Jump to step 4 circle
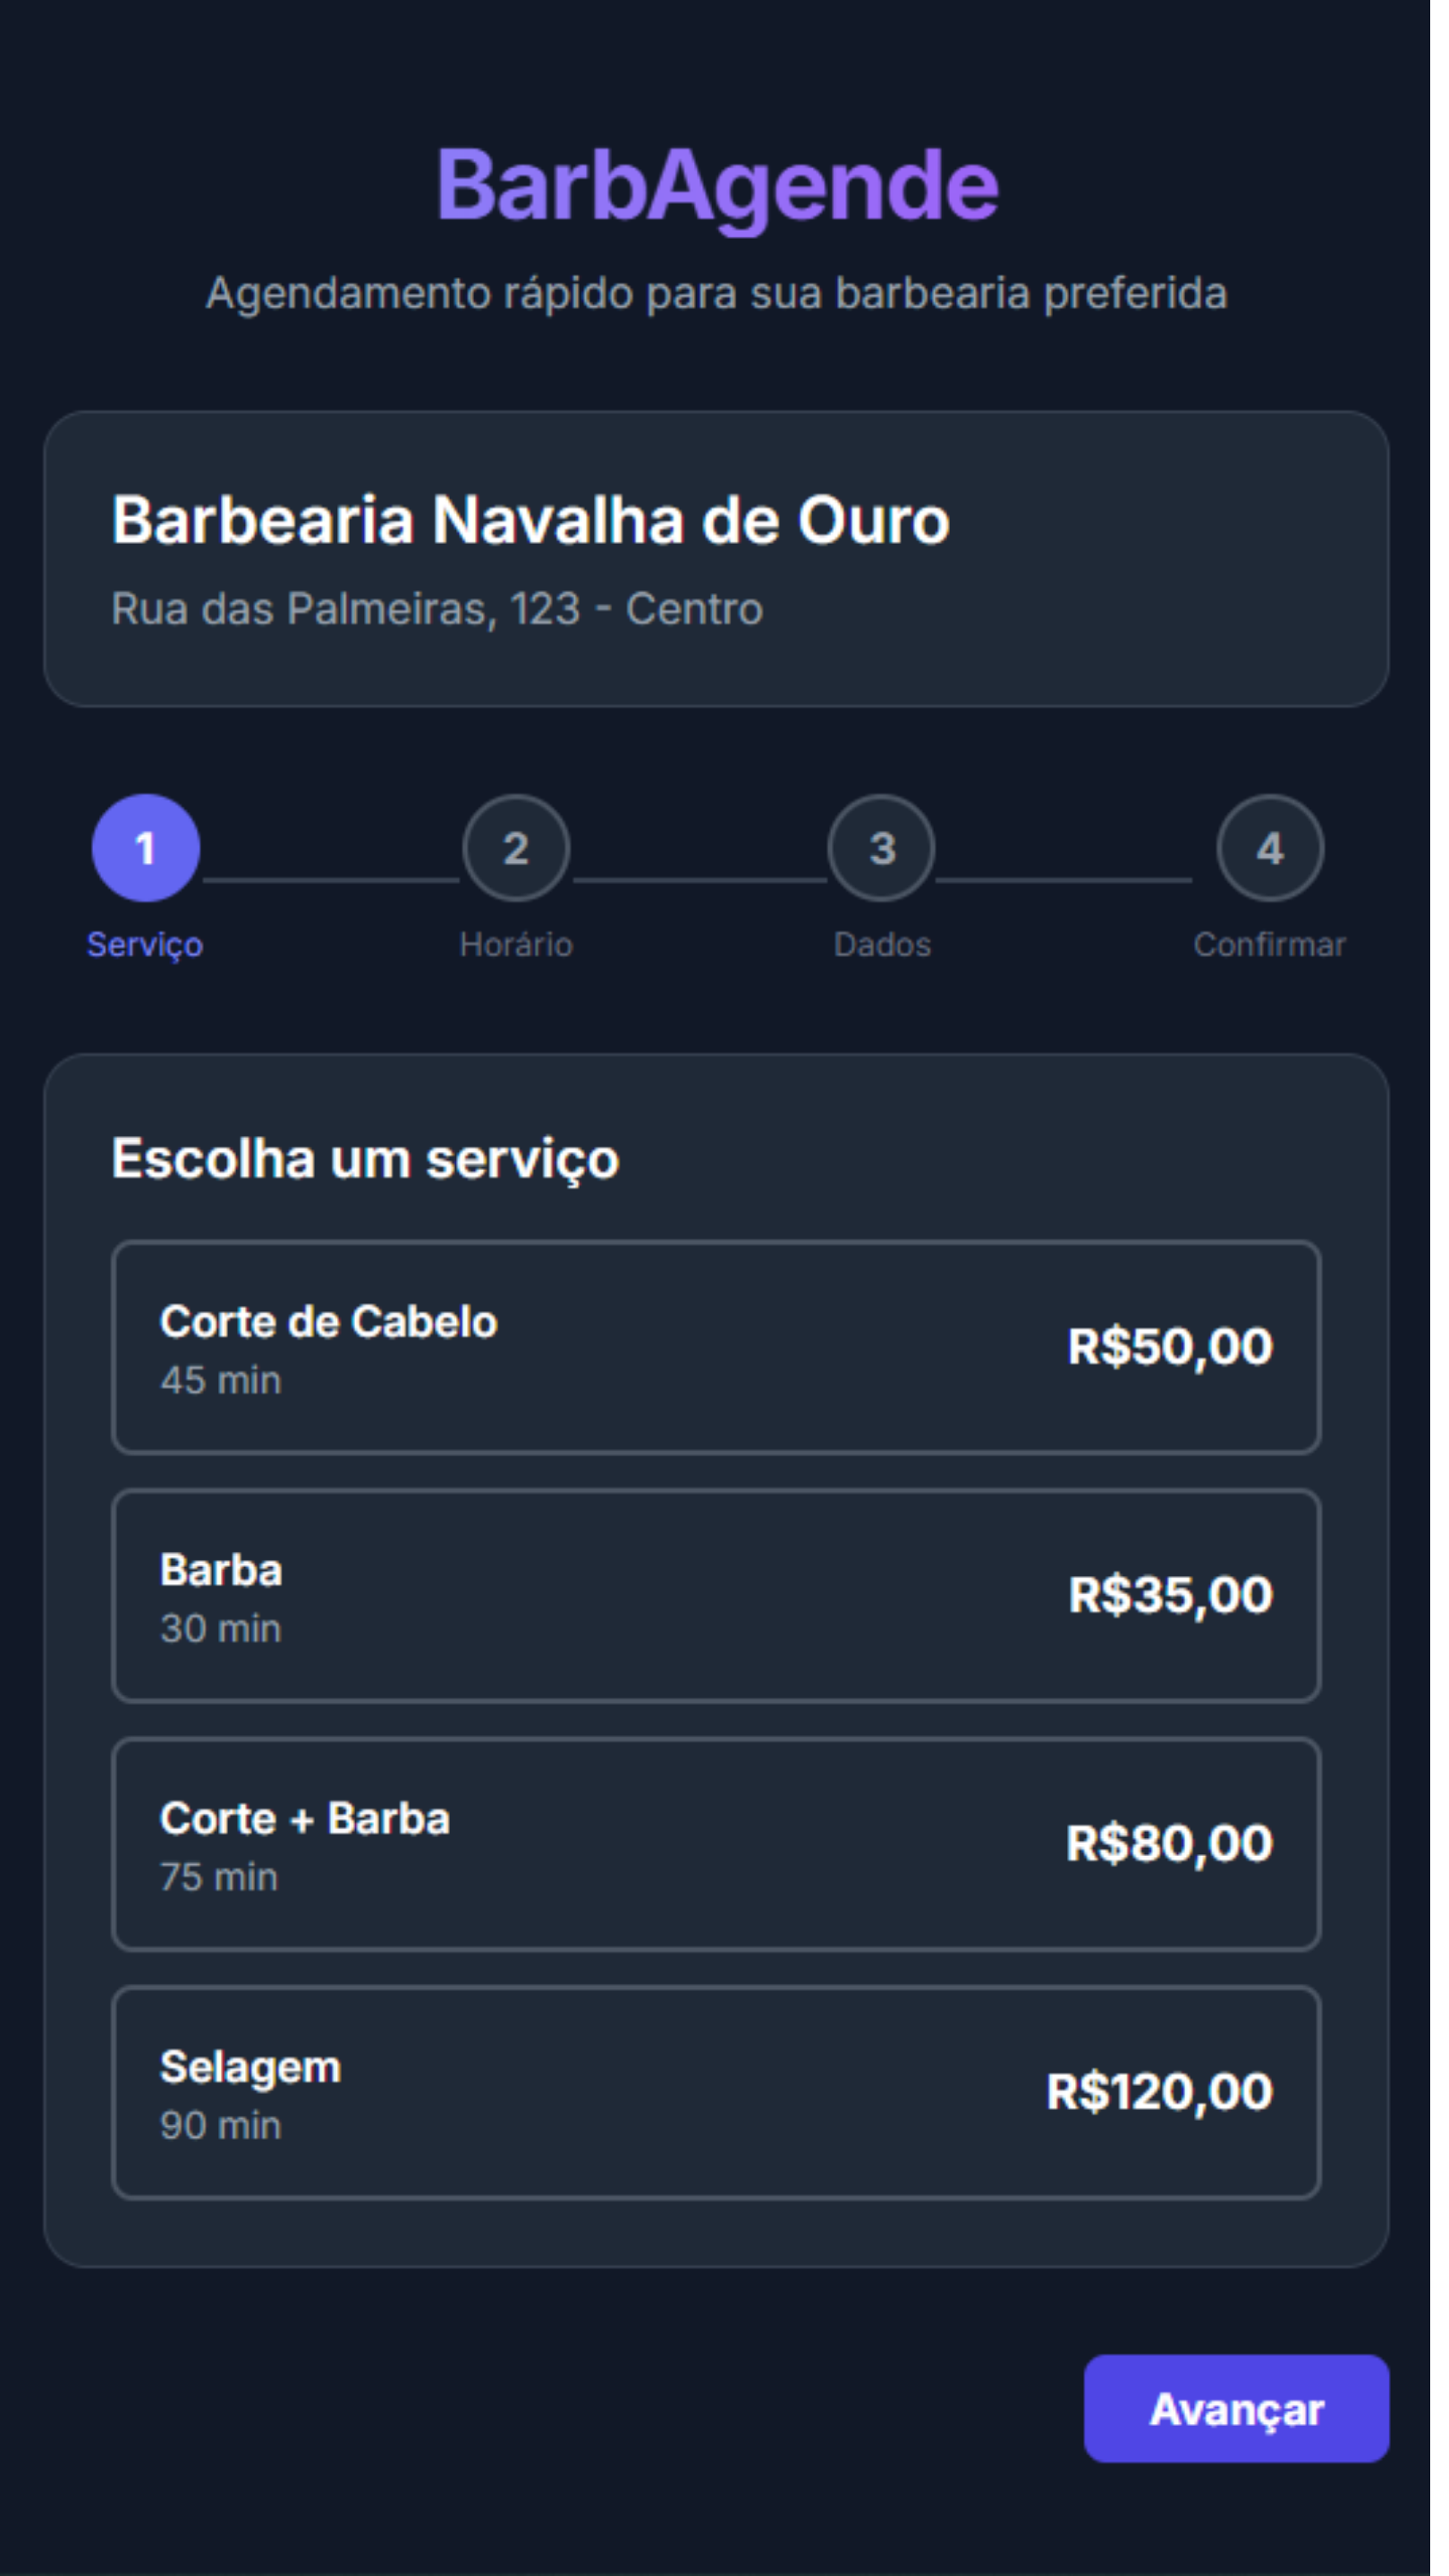 (x=1270, y=848)
